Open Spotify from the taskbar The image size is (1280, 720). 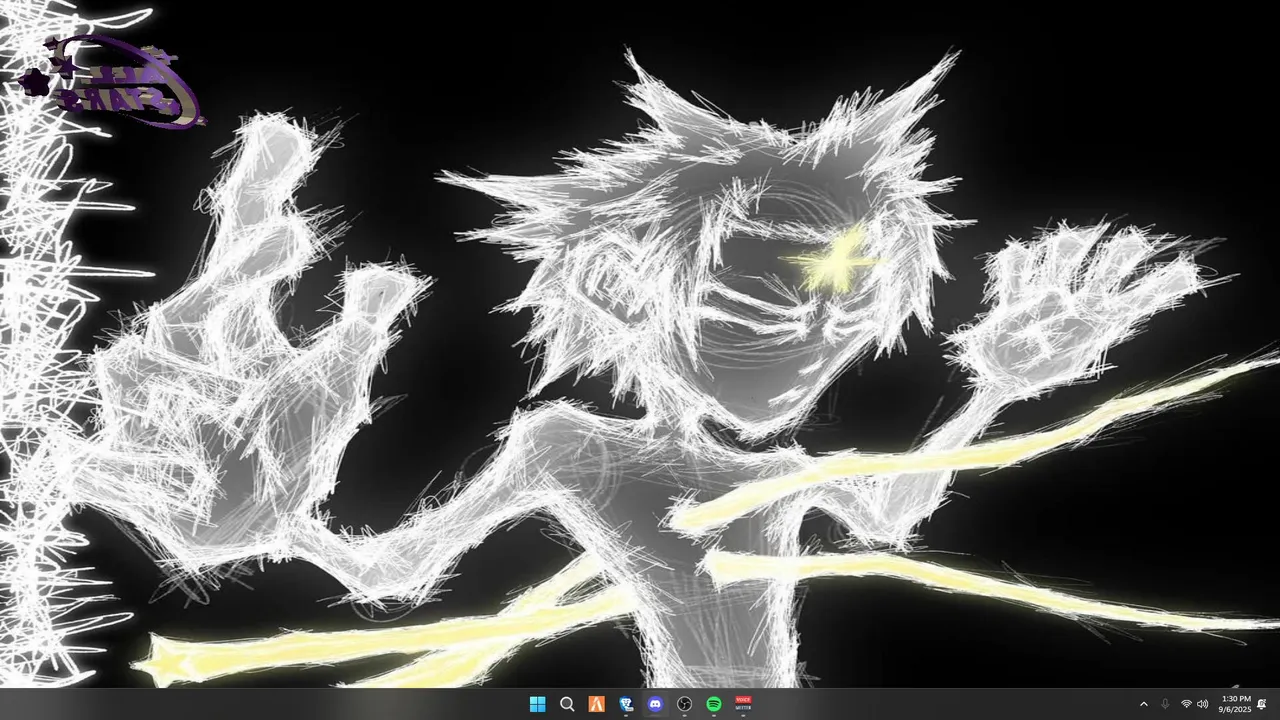click(x=714, y=704)
